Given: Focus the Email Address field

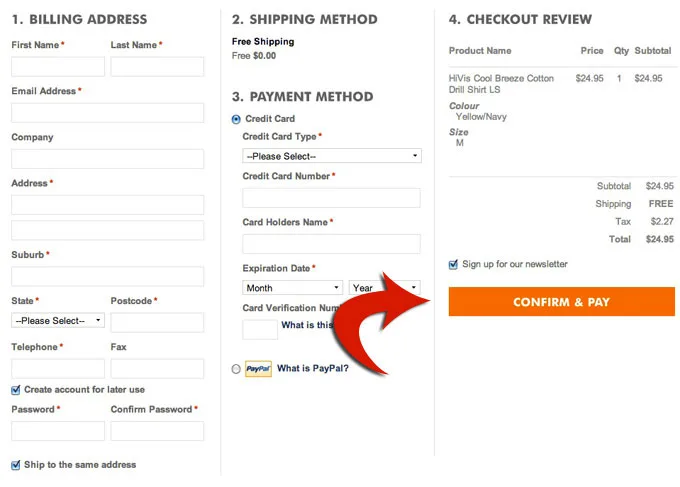Looking at the screenshot, I should click(x=107, y=113).
